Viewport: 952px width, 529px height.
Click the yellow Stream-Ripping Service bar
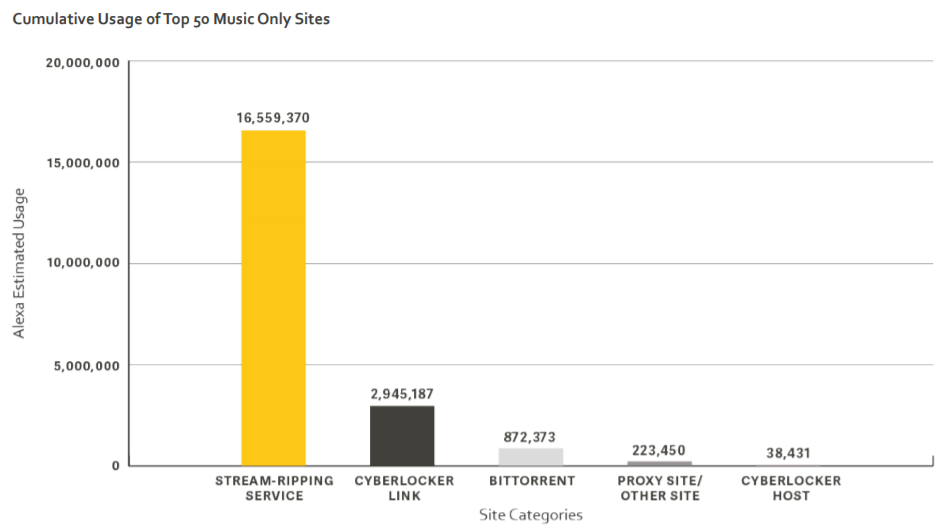(x=273, y=298)
